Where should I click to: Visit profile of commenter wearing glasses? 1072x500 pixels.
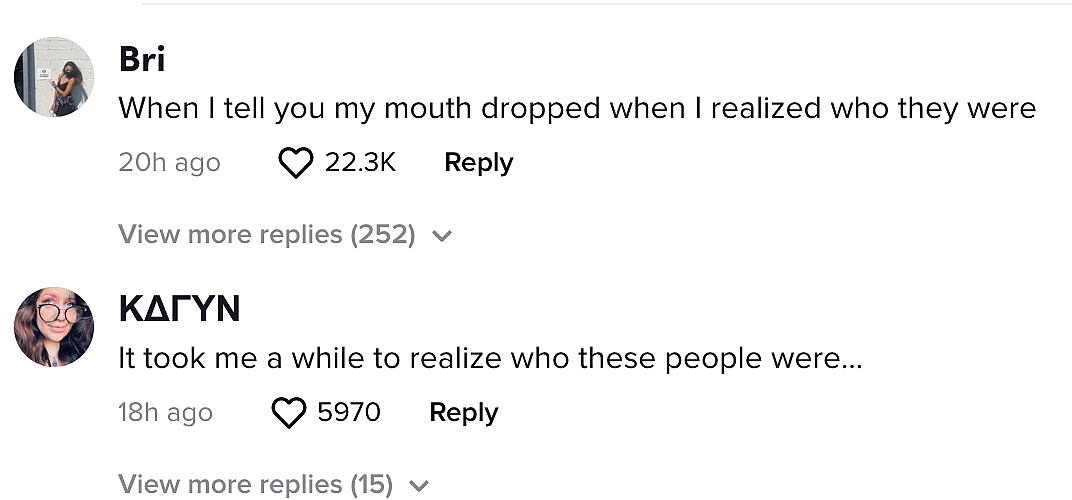pos(53,326)
